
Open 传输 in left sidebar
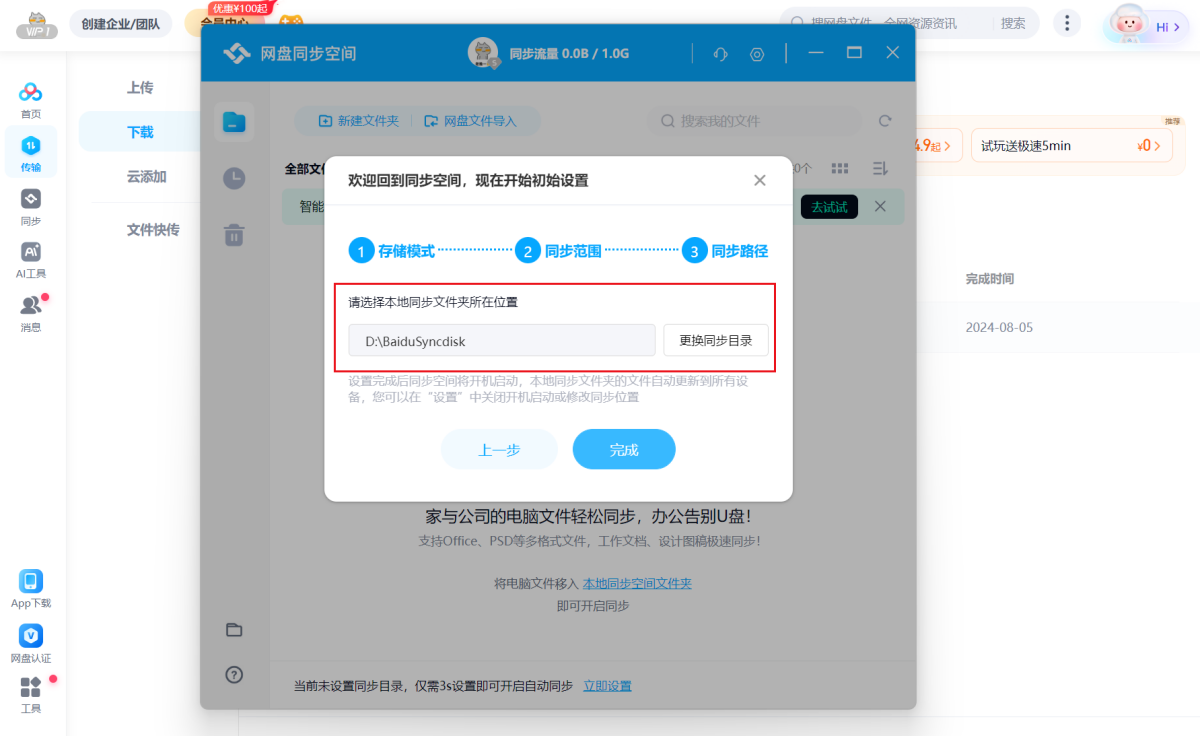point(31,153)
